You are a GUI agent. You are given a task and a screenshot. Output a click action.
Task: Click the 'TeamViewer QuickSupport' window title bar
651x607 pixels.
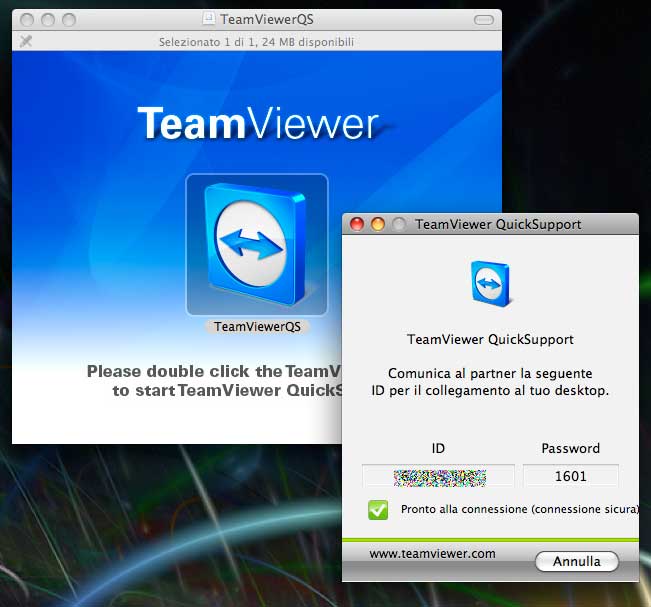pyautogui.click(x=490, y=224)
